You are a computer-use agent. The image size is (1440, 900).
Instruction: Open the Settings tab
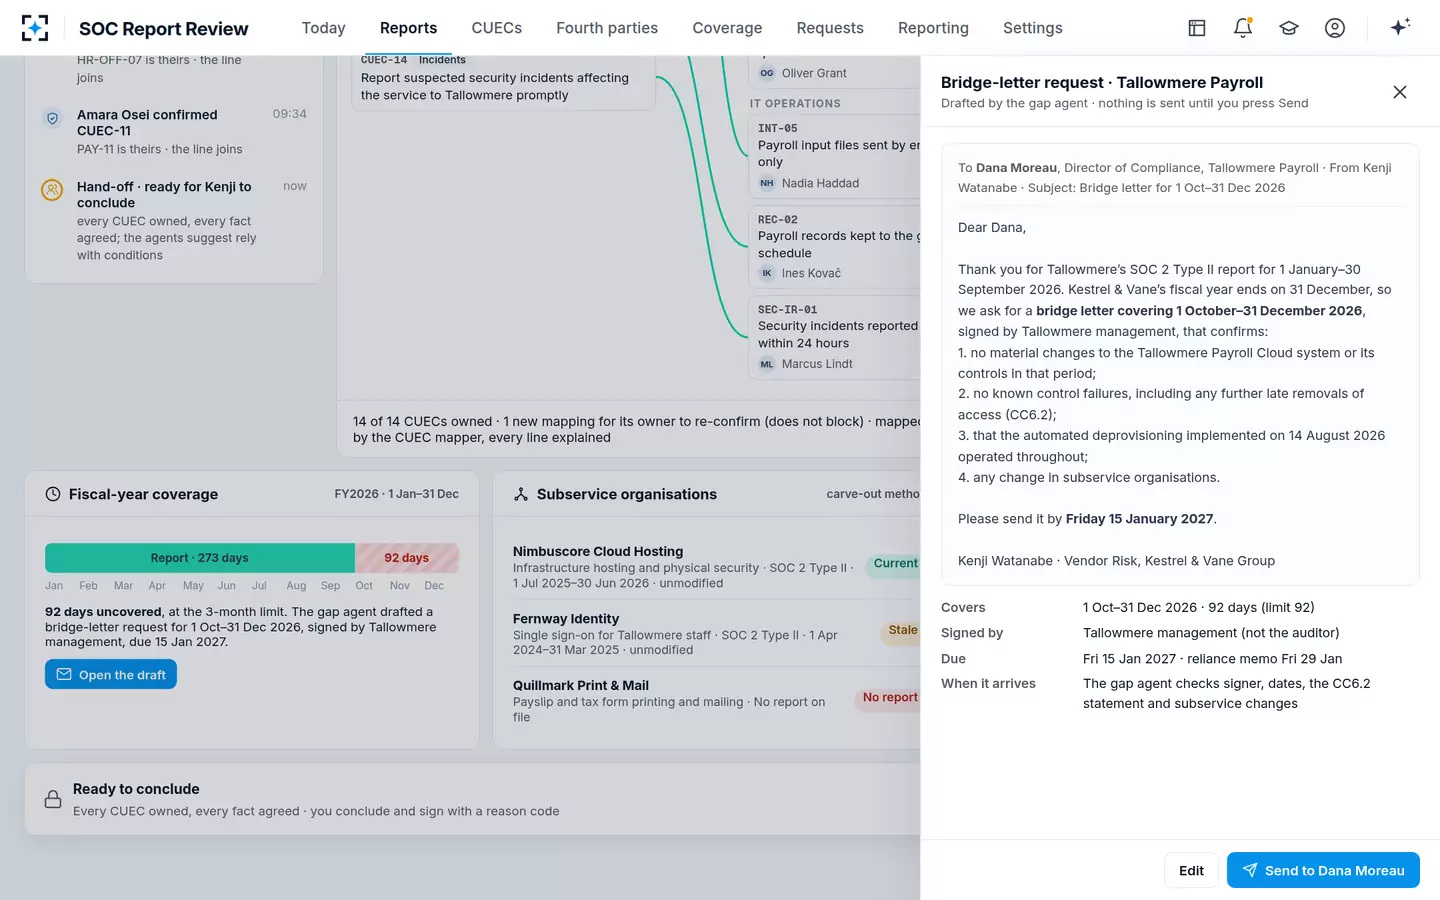[x=1033, y=28]
